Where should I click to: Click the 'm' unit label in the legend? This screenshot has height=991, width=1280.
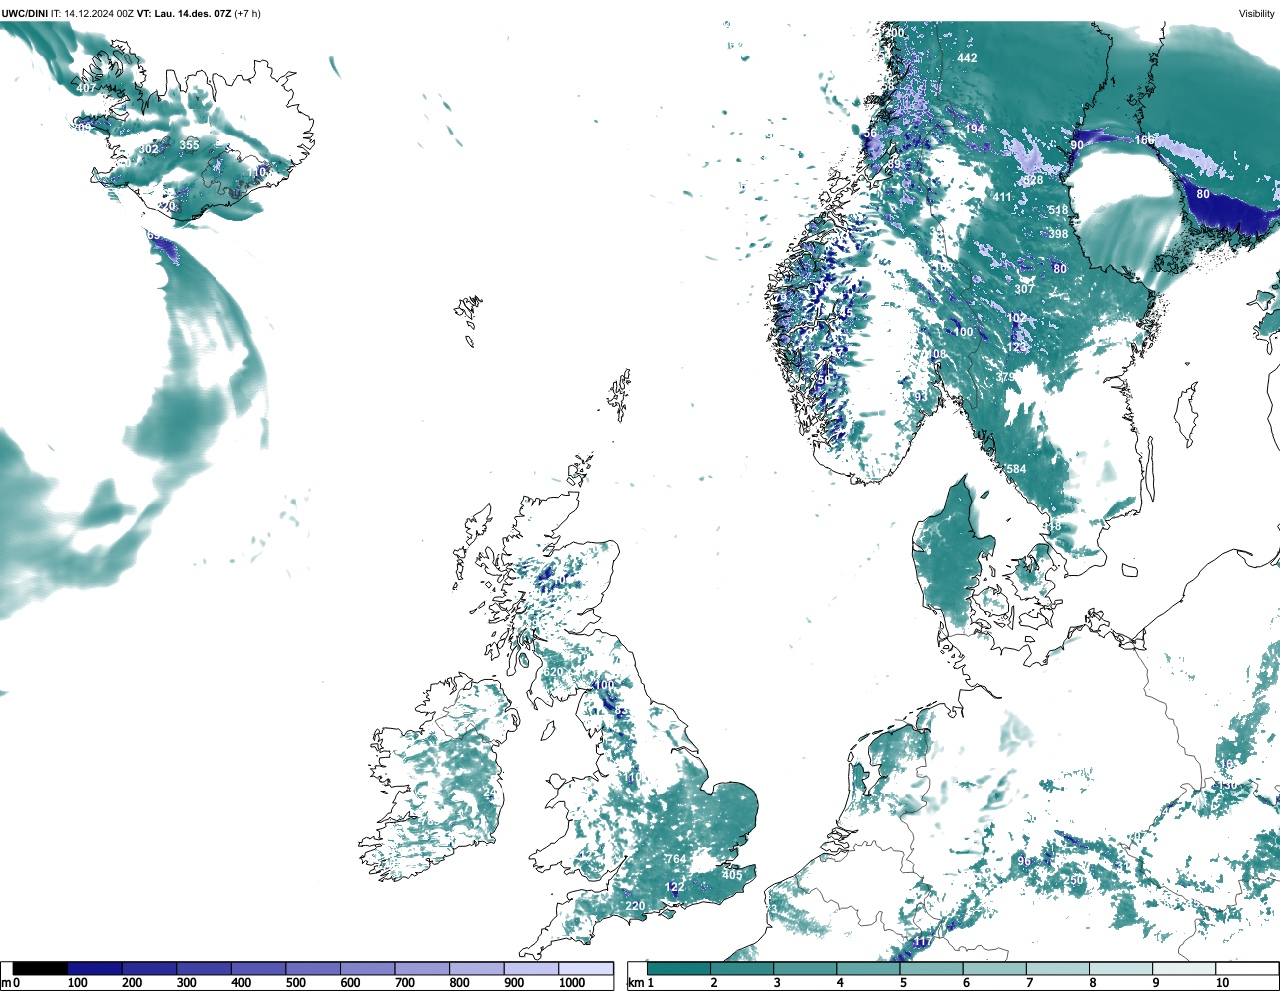5,983
